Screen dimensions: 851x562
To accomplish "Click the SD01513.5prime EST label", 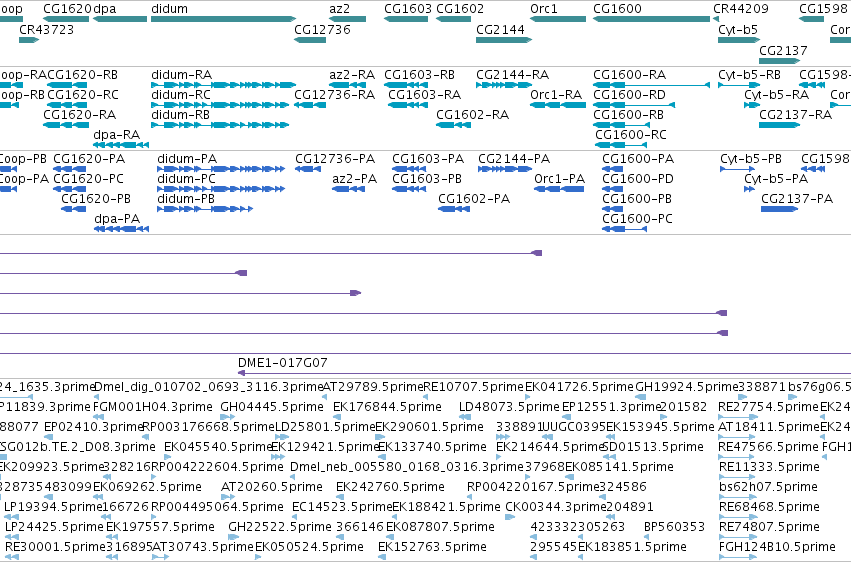I will point(653,446).
